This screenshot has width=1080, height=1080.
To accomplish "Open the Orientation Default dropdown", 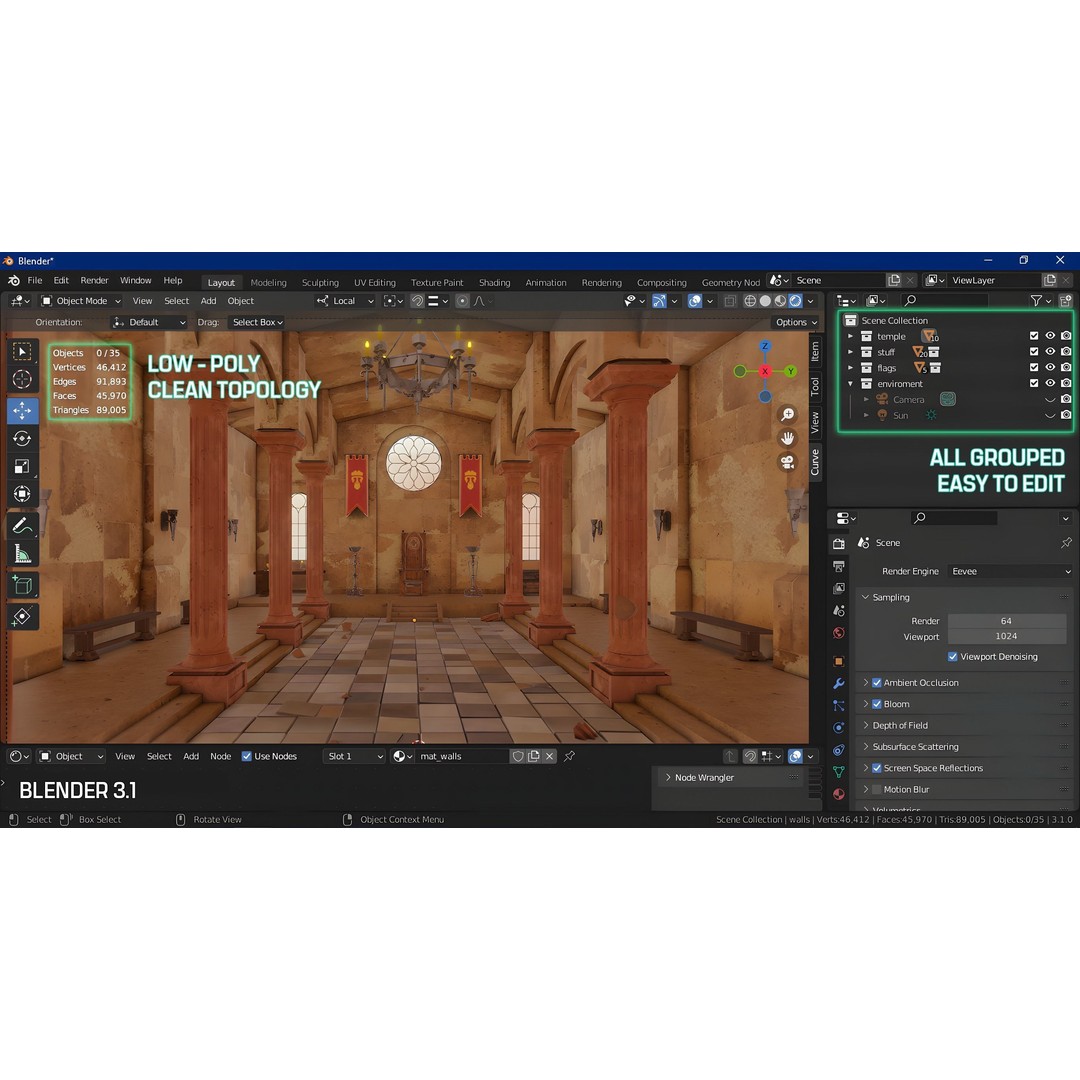I will click(x=149, y=322).
